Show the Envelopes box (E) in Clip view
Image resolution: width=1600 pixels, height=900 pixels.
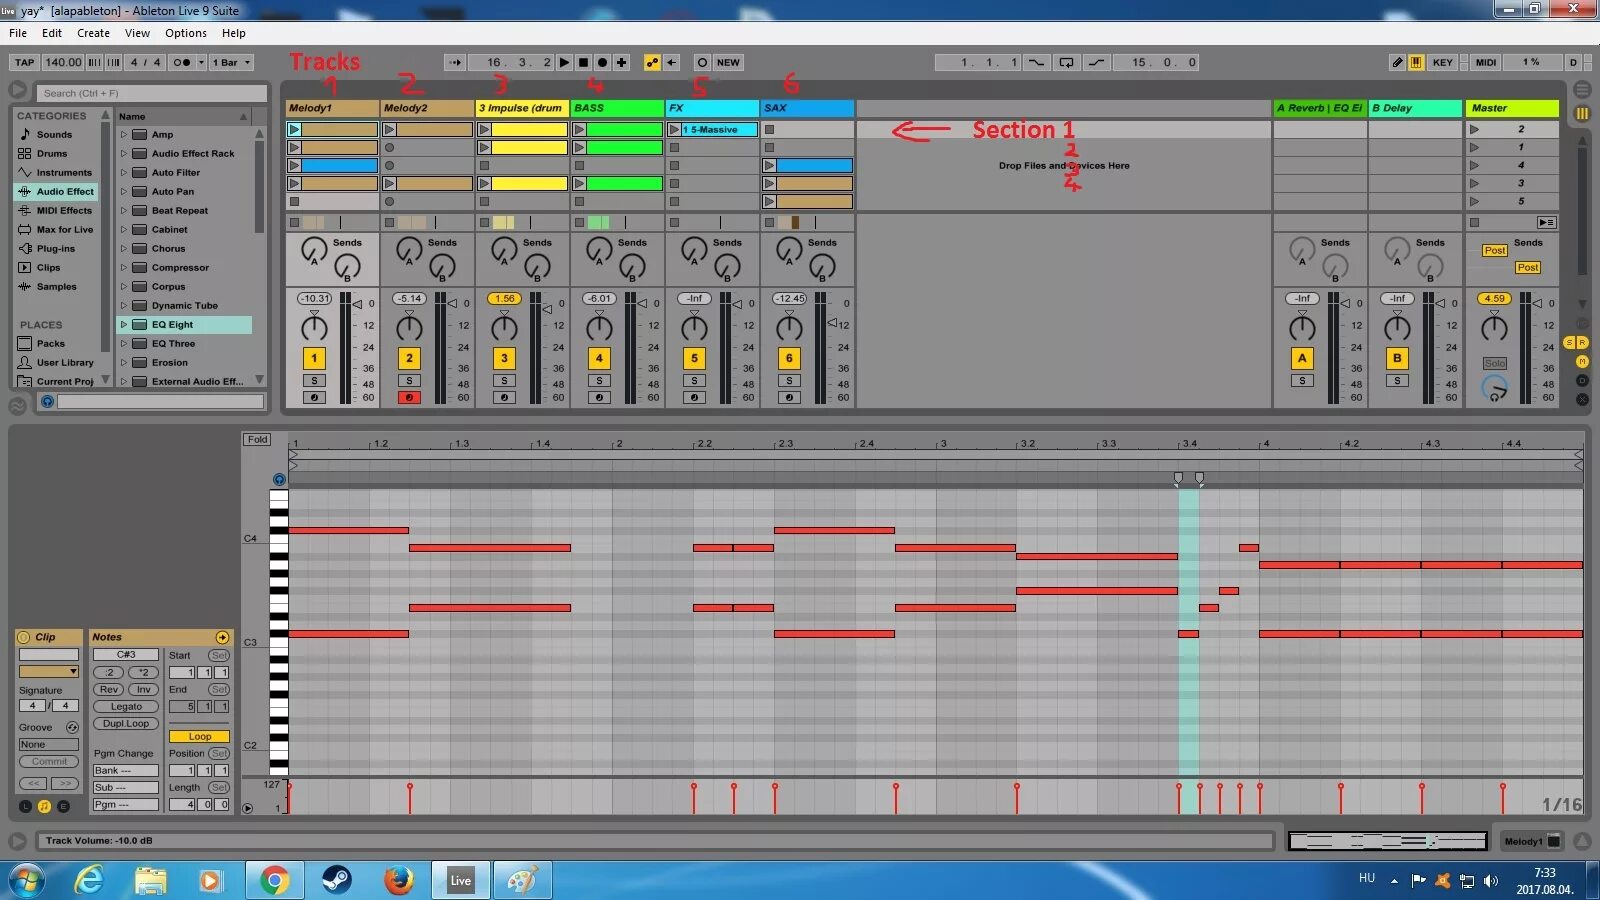click(63, 806)
